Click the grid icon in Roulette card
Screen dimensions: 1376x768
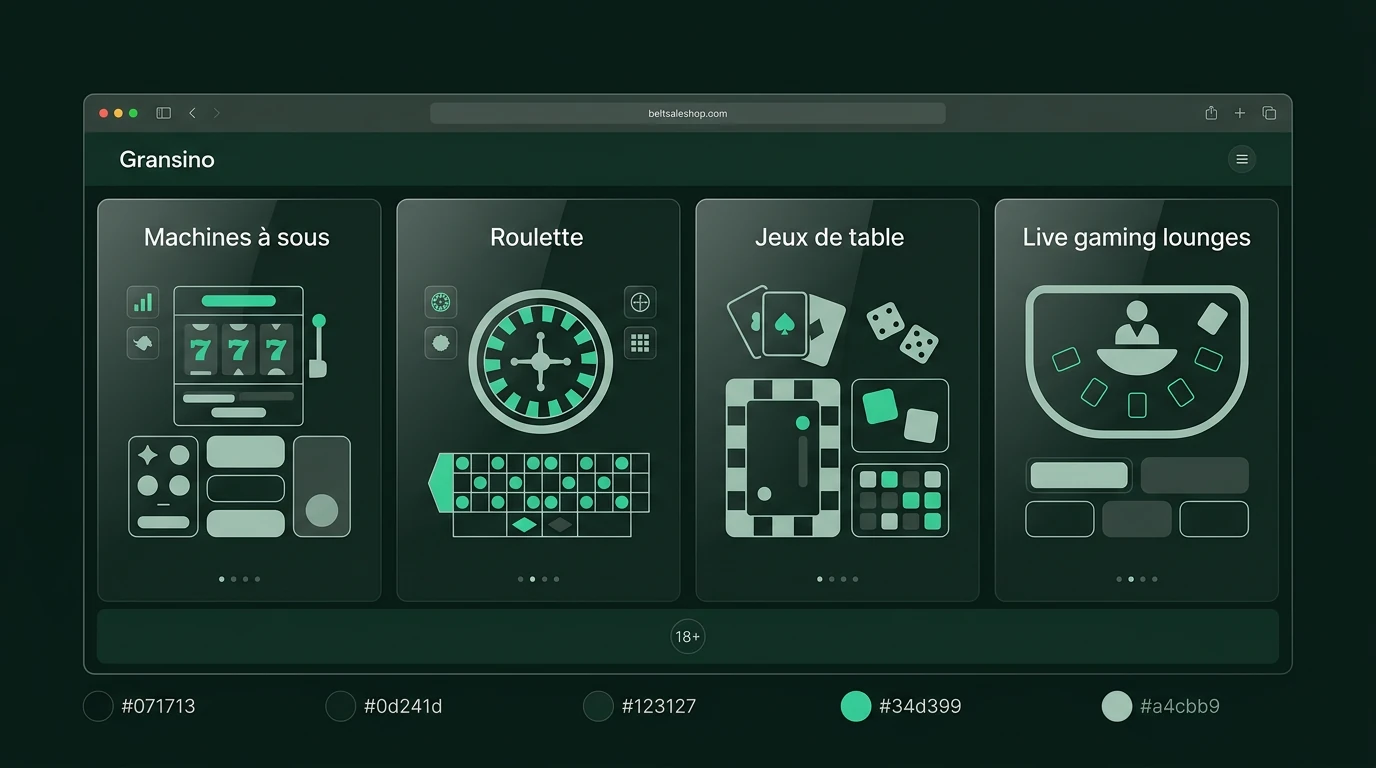point(640,343)
